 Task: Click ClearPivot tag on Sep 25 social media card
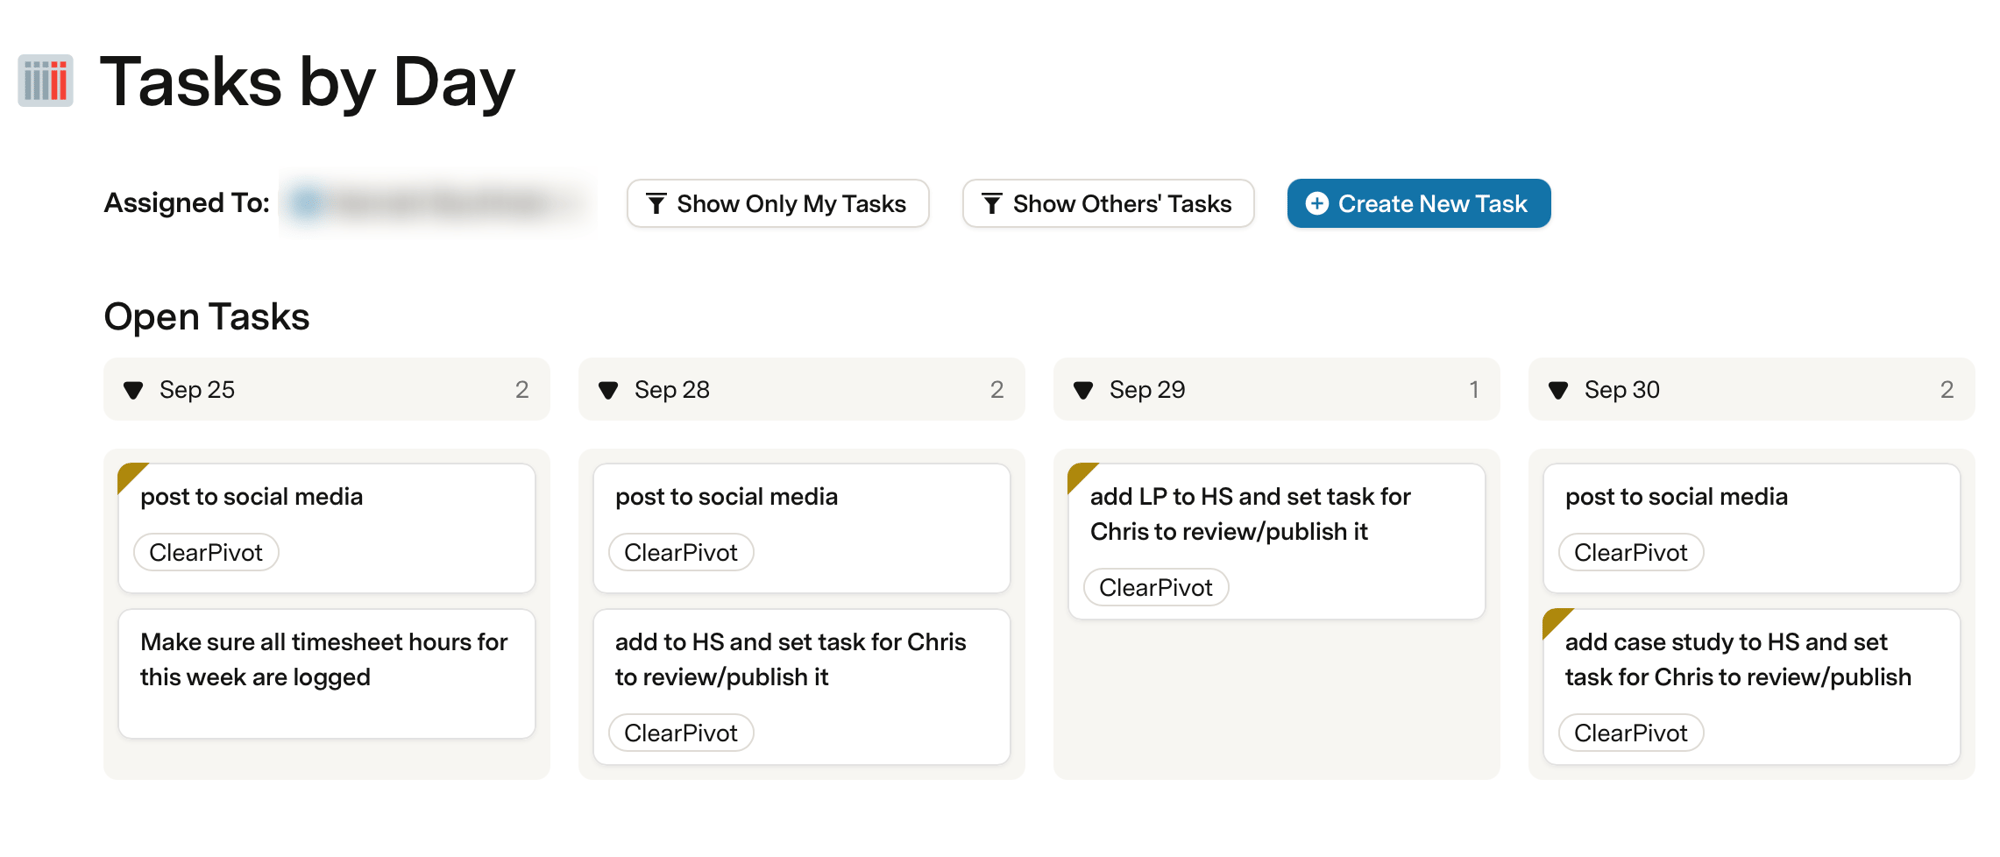click(x=206, y=553)
